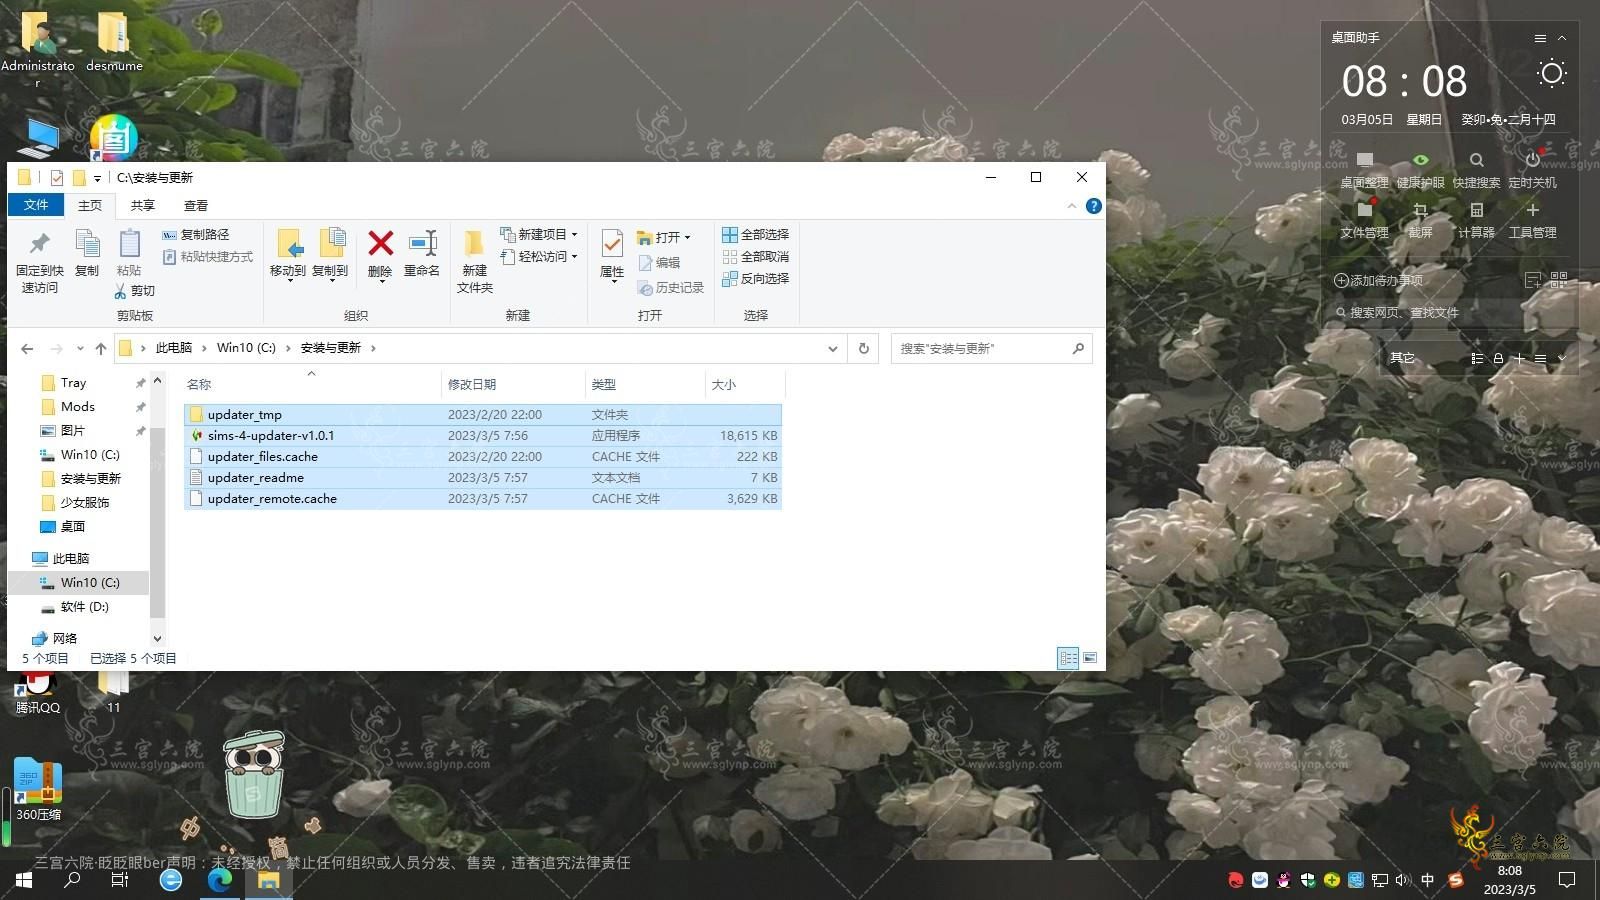Open File Explorer on the taskbar
1600x900 pixels.
[268, 880]
